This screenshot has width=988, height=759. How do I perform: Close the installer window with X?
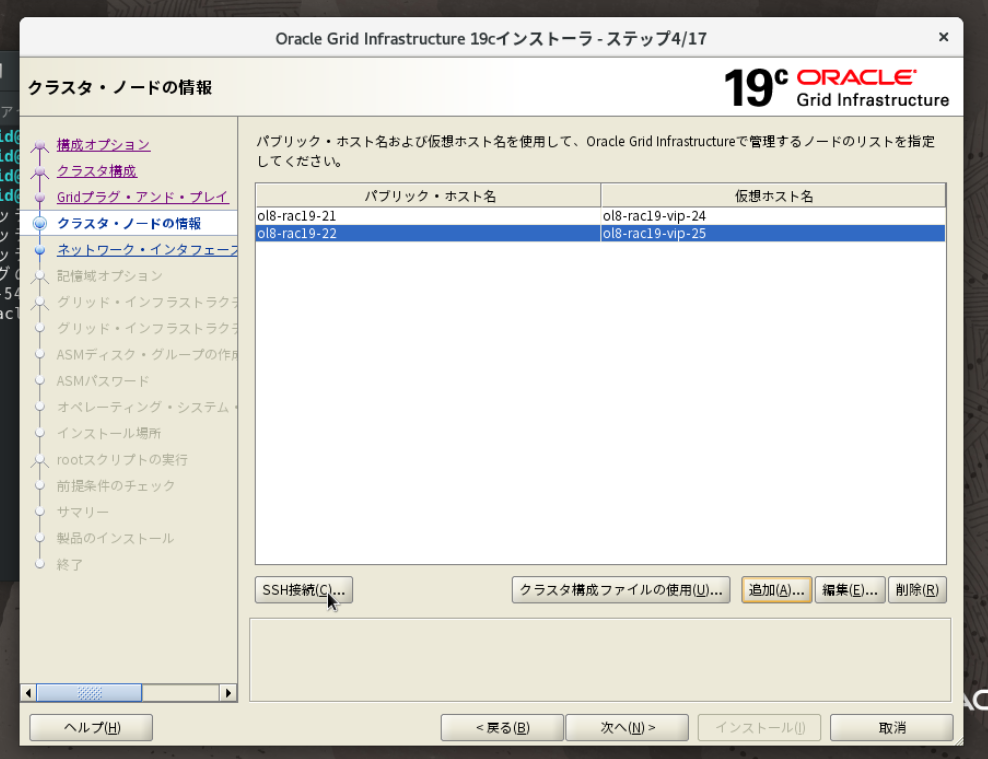(943, 37)
